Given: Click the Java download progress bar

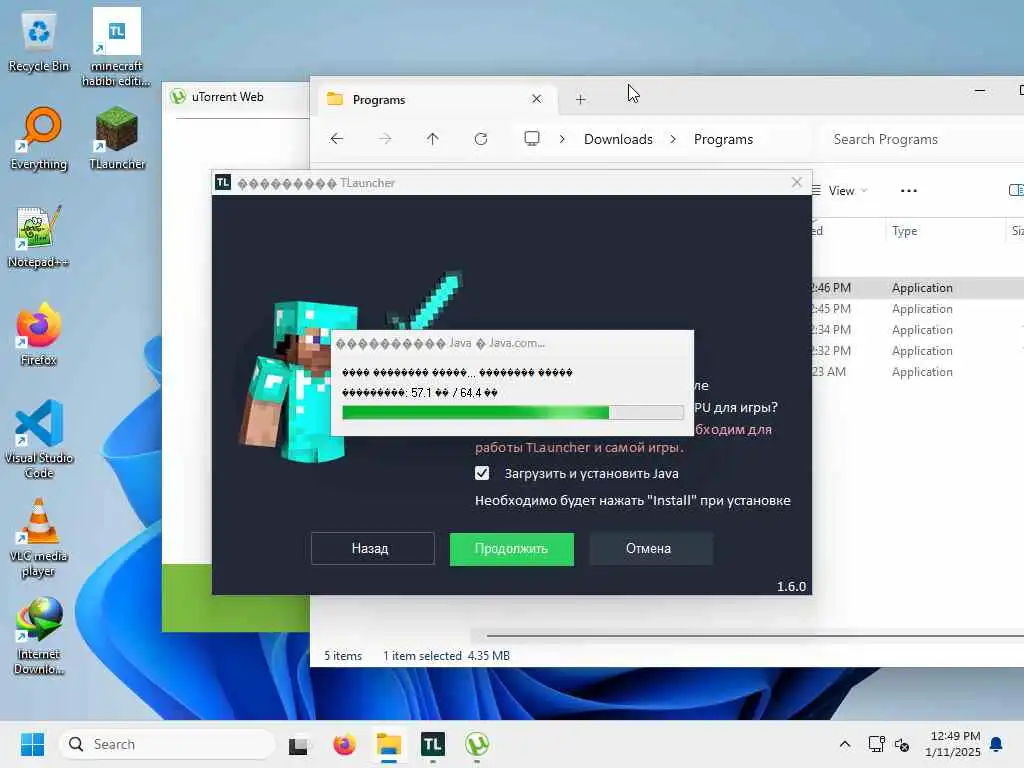Looking at the screenshot, I should click(513, 412).
